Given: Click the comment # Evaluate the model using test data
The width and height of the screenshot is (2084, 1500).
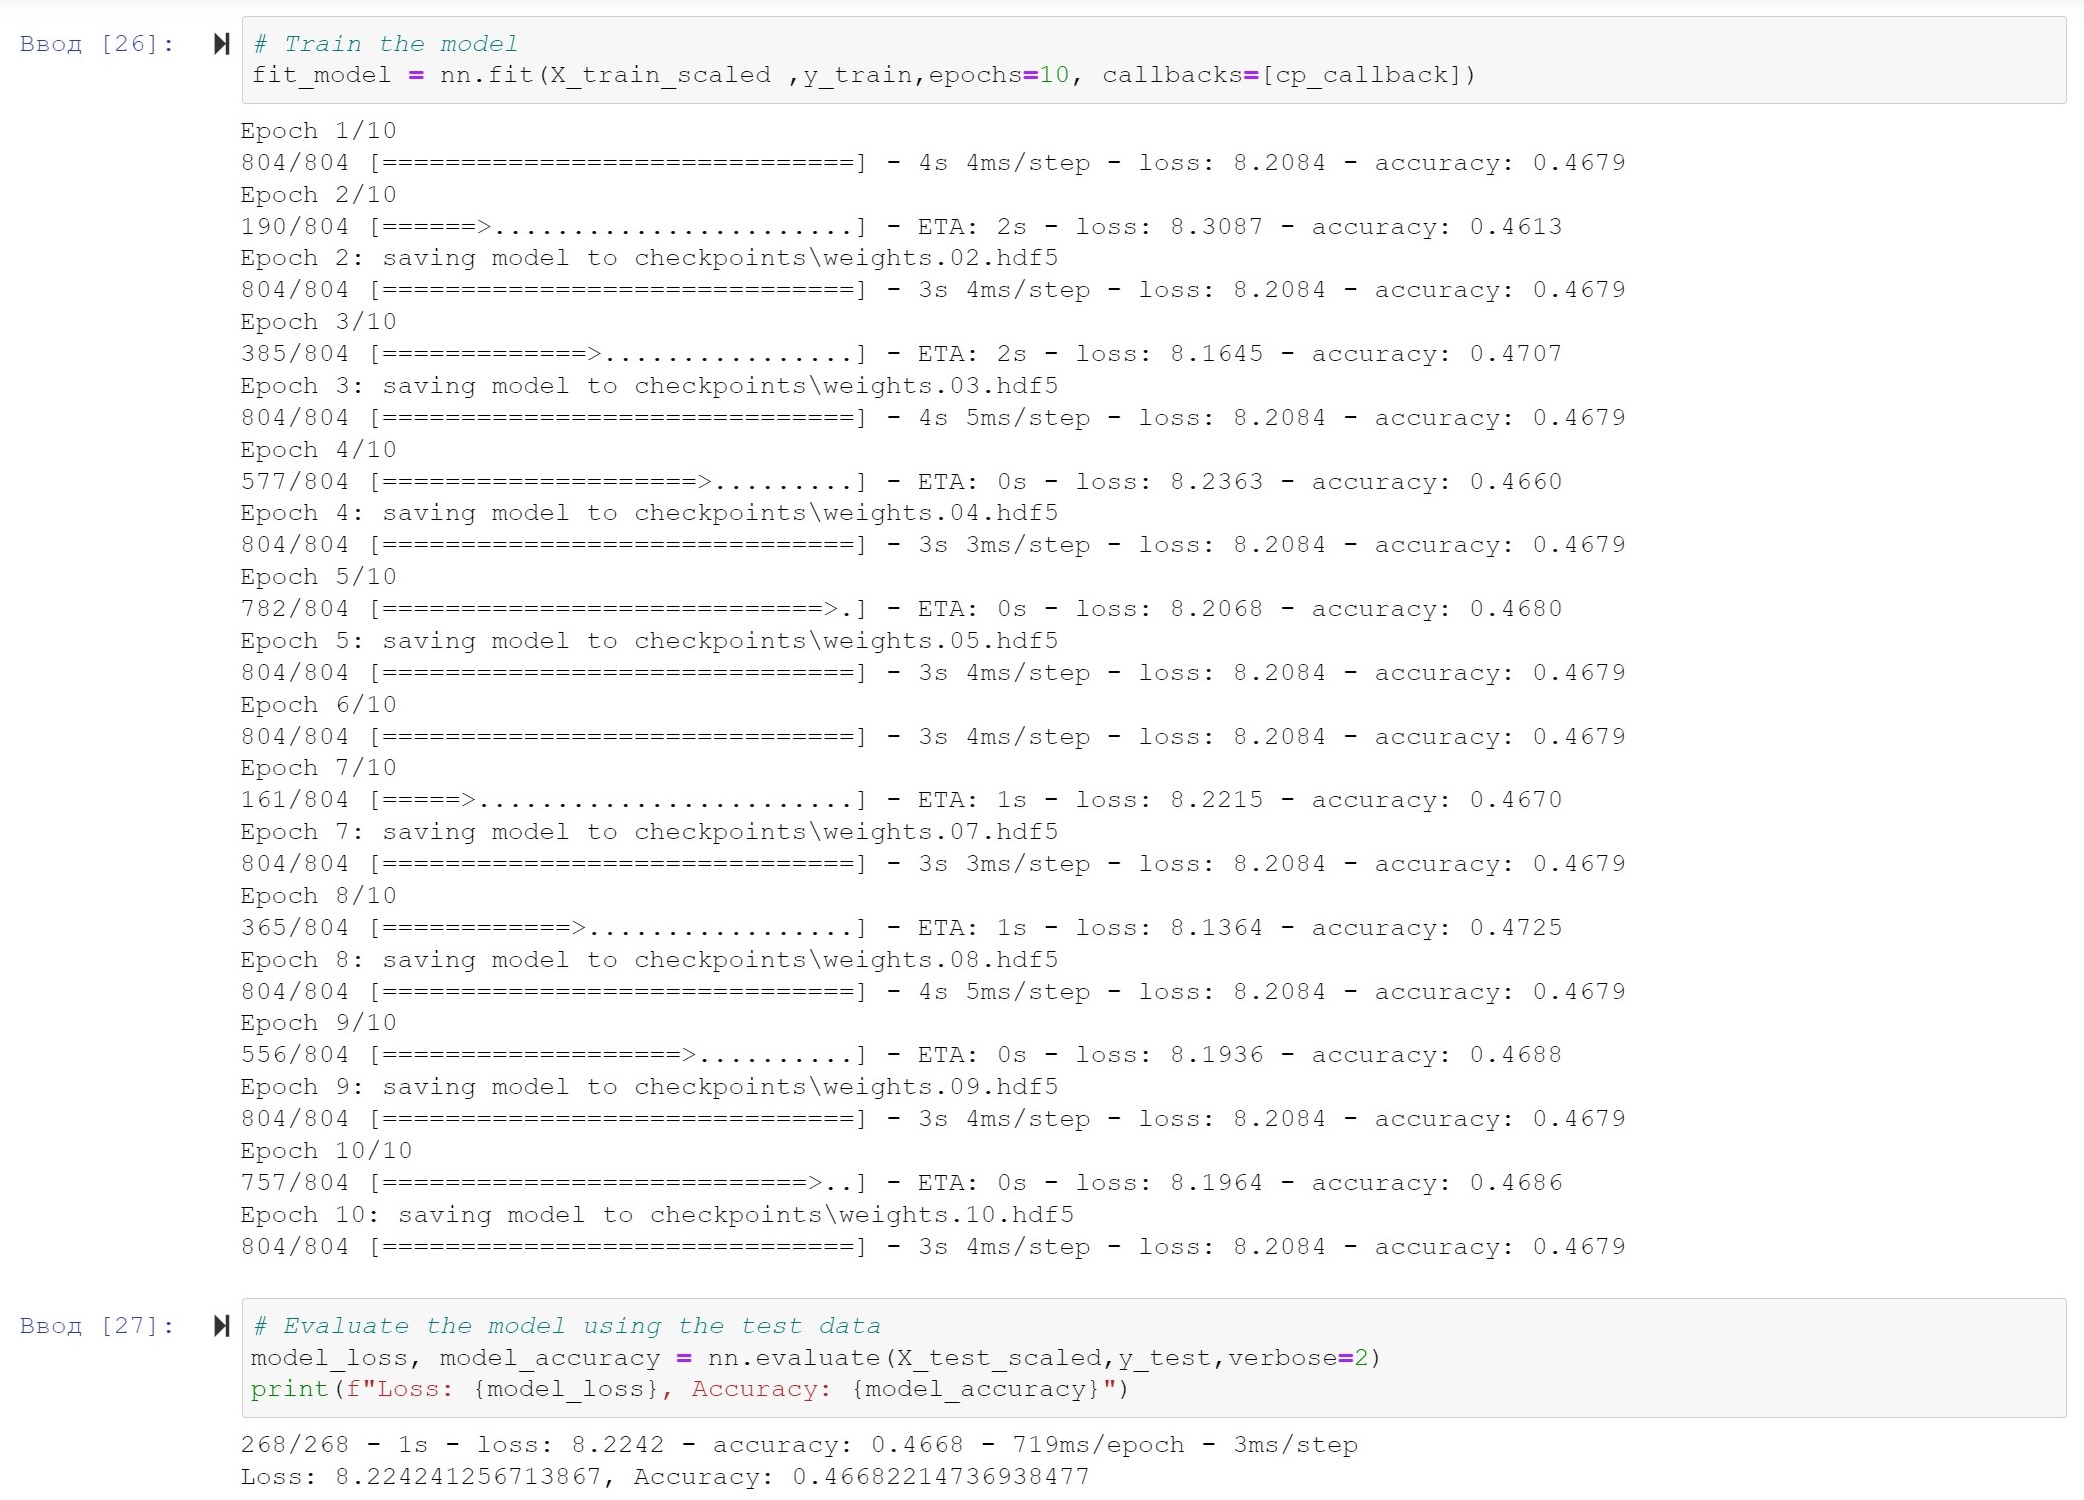Looking at the screenshot, I should pos(566,1325).
